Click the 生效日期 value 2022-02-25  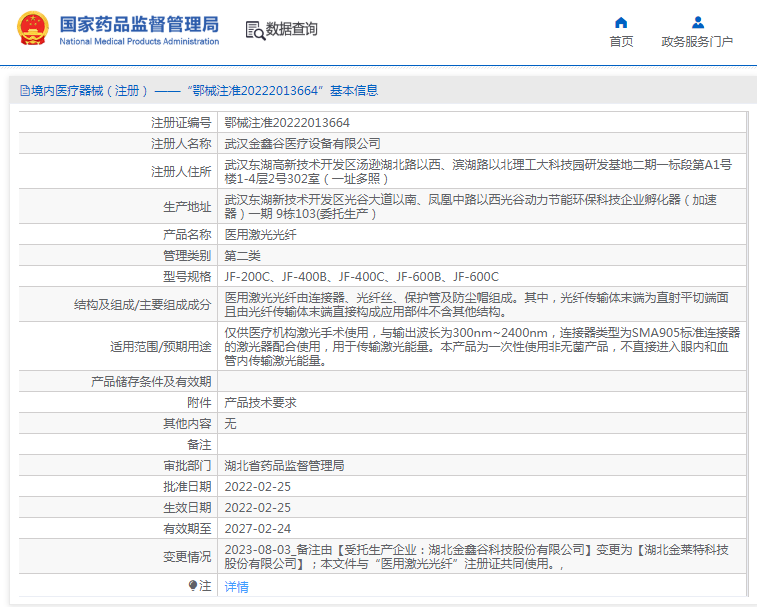[258, 508]
